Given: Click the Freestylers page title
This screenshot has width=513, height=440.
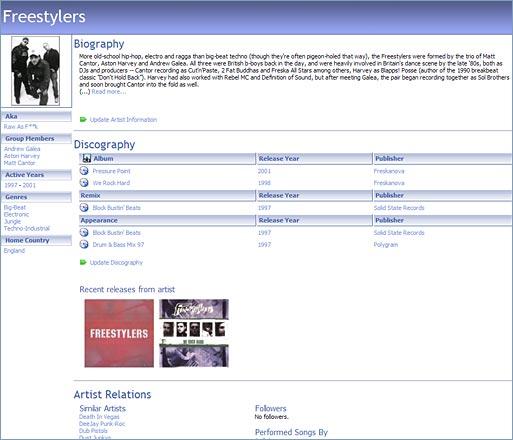Looking at the screenshot, I should [x=44, y=17].
